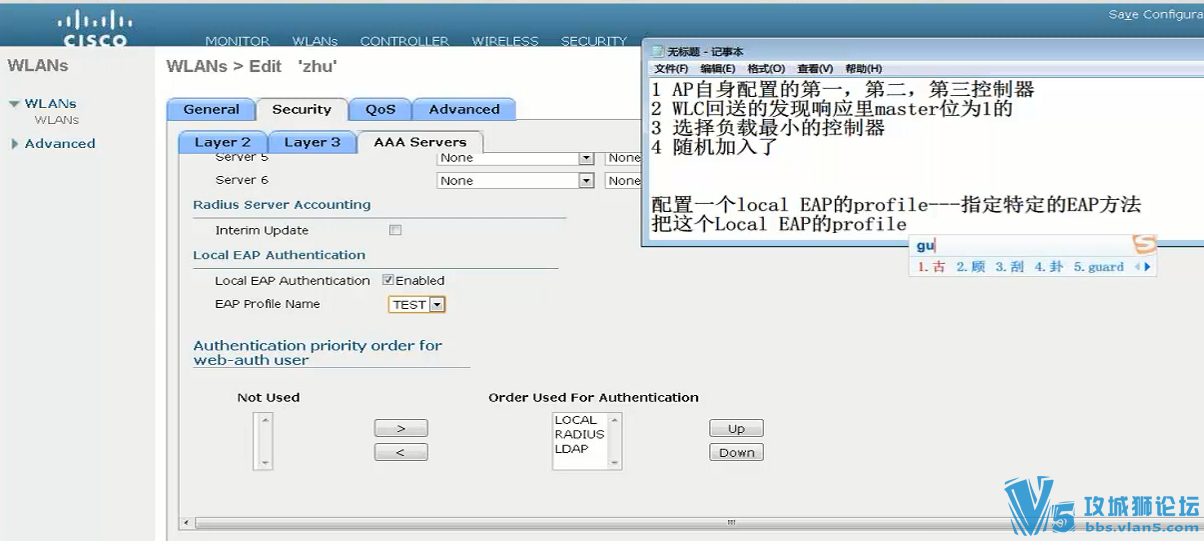Move selected item to Order Used list

401,428
